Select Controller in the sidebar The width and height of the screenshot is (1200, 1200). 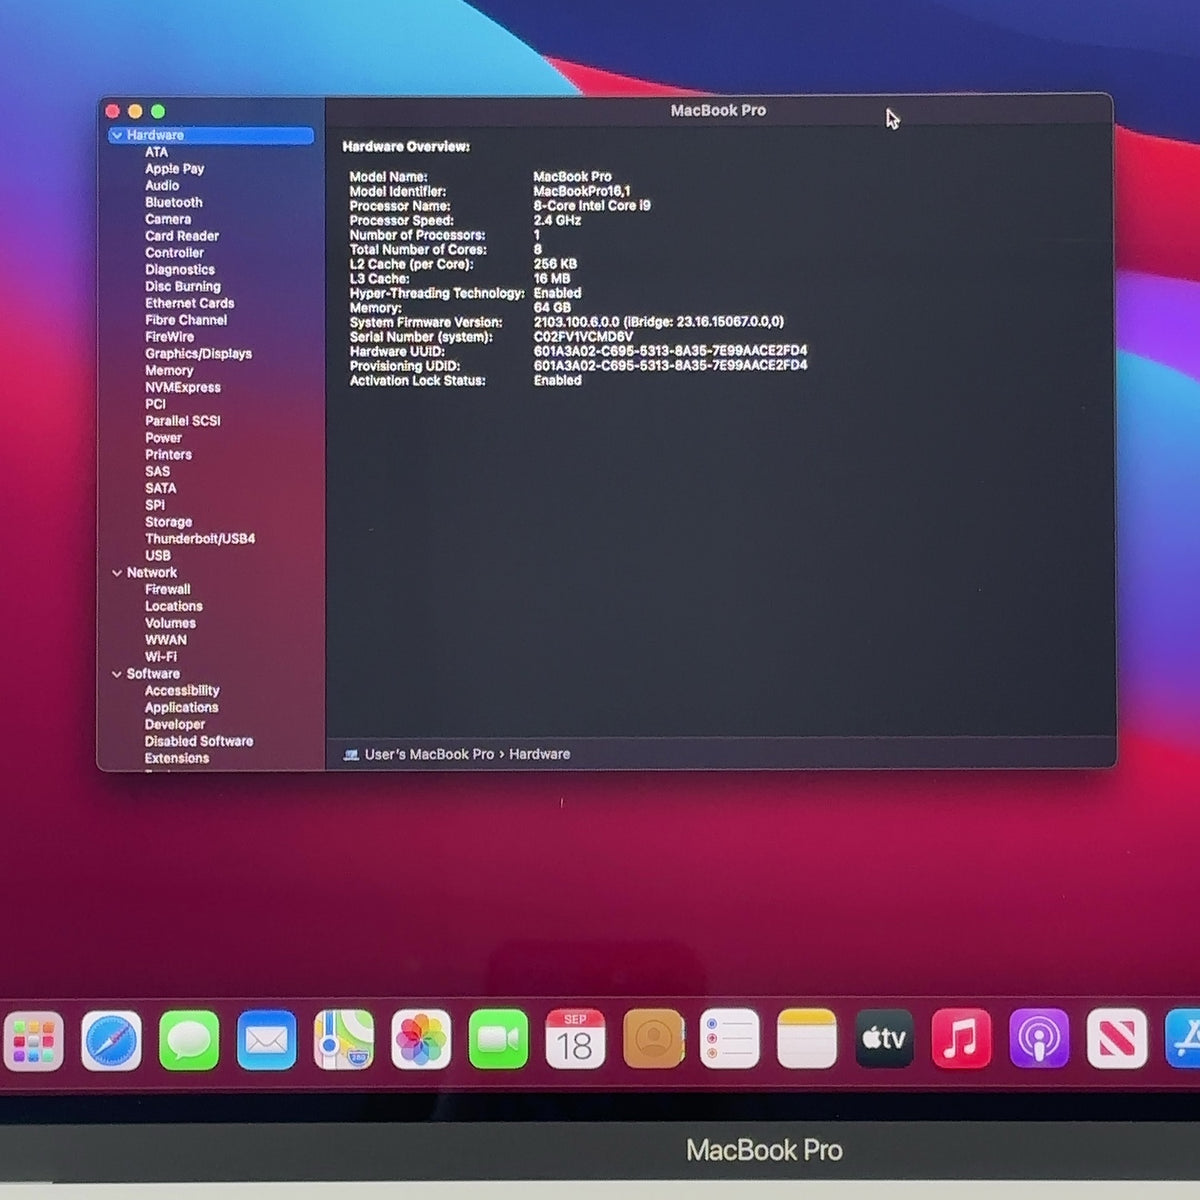174,253
